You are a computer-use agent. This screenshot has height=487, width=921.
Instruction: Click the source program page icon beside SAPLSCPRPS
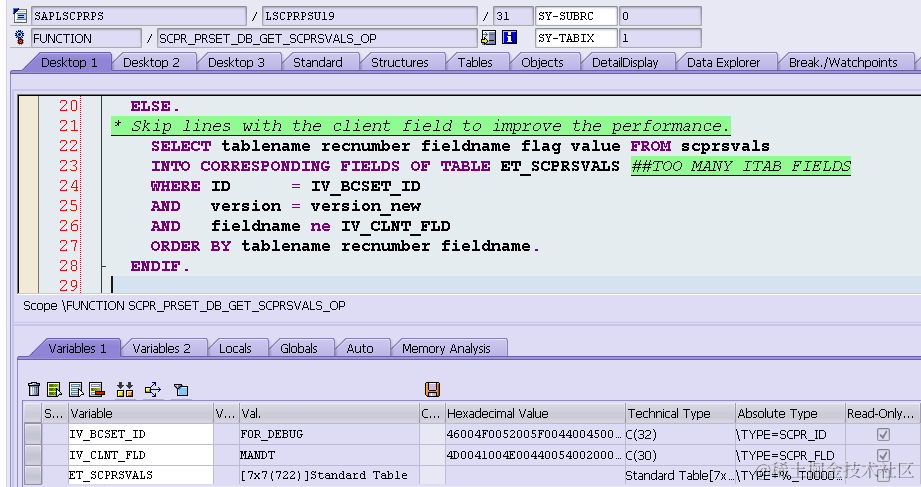tap(20, 16)
